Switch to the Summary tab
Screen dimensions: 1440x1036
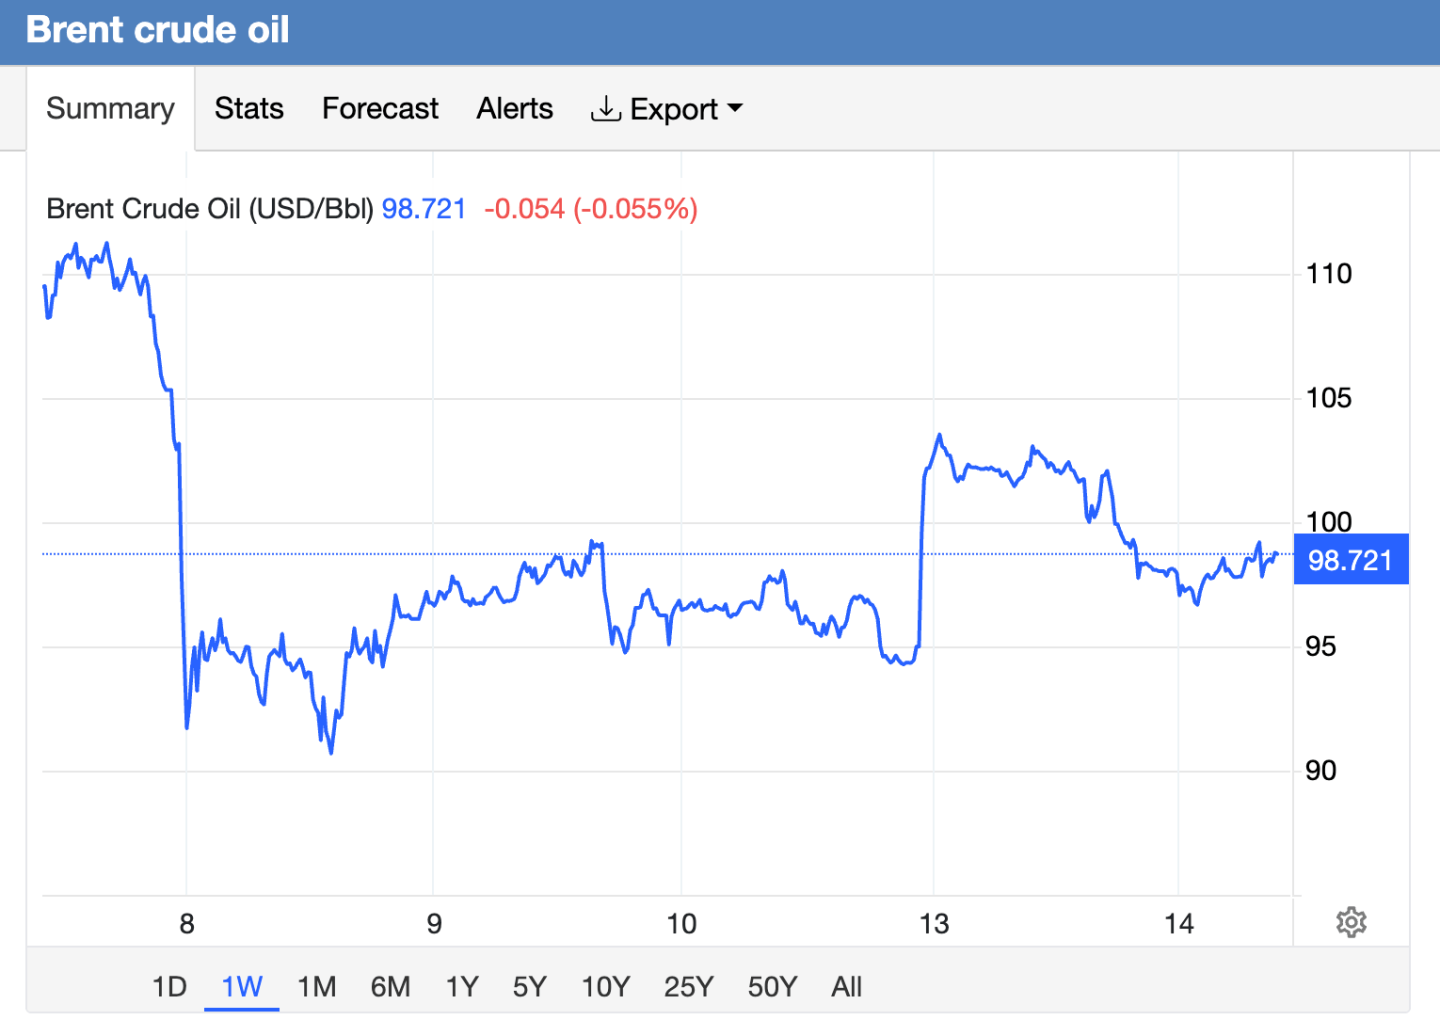[110, 108]
